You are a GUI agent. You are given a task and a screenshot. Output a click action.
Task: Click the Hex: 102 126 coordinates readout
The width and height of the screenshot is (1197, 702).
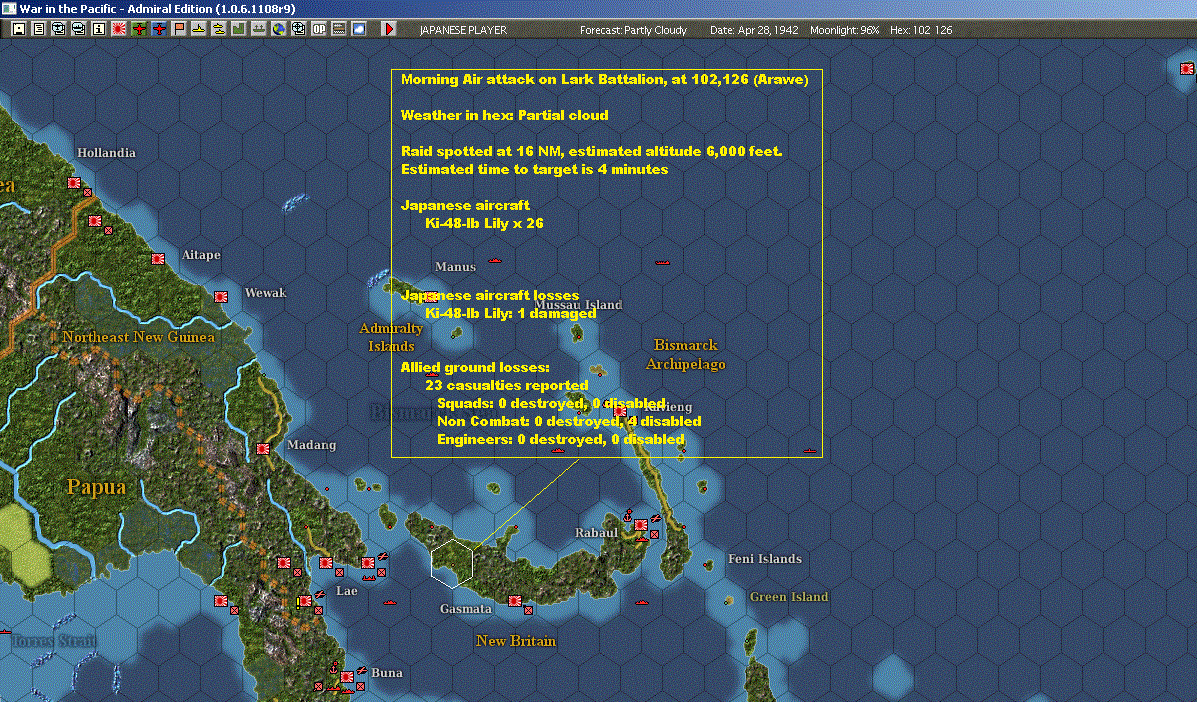click(921, 30)
